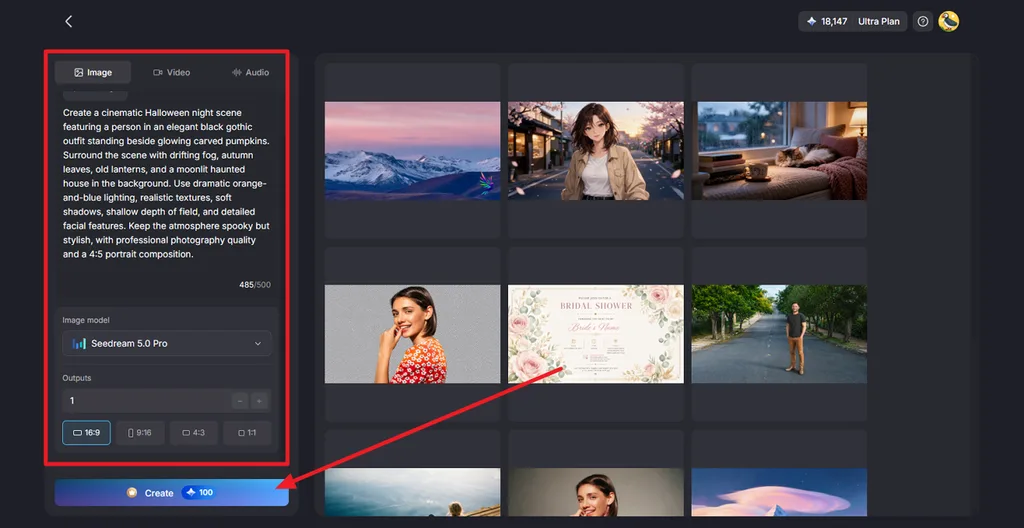
Task: Open the user profile avatar
Action: 948,22
